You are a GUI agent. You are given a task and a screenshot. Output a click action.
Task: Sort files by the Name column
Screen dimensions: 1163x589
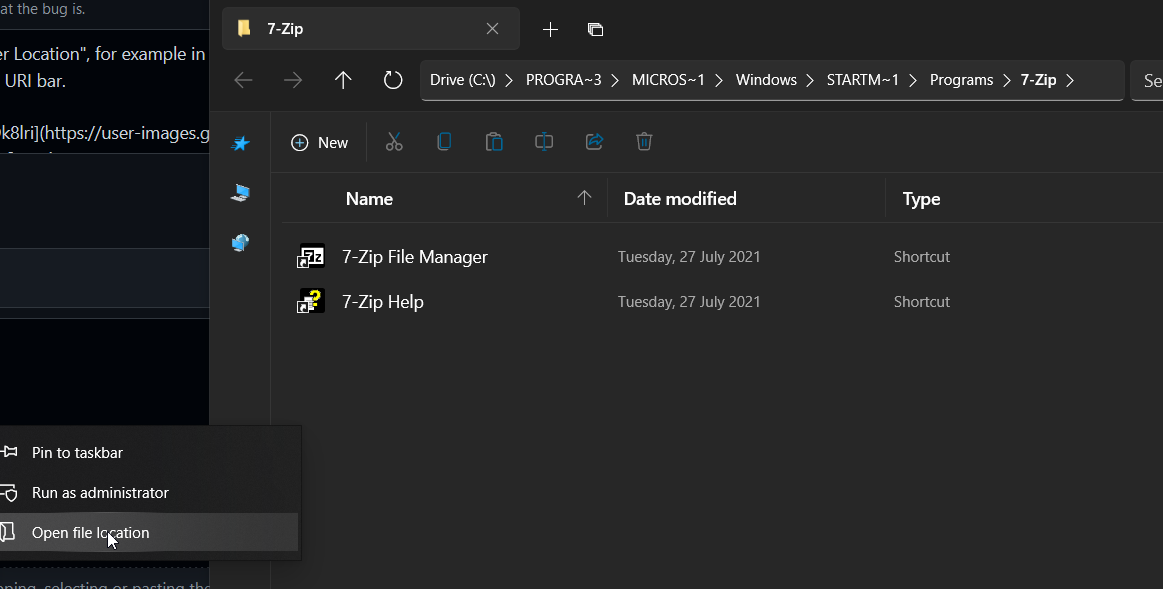[x=369, y=199]
